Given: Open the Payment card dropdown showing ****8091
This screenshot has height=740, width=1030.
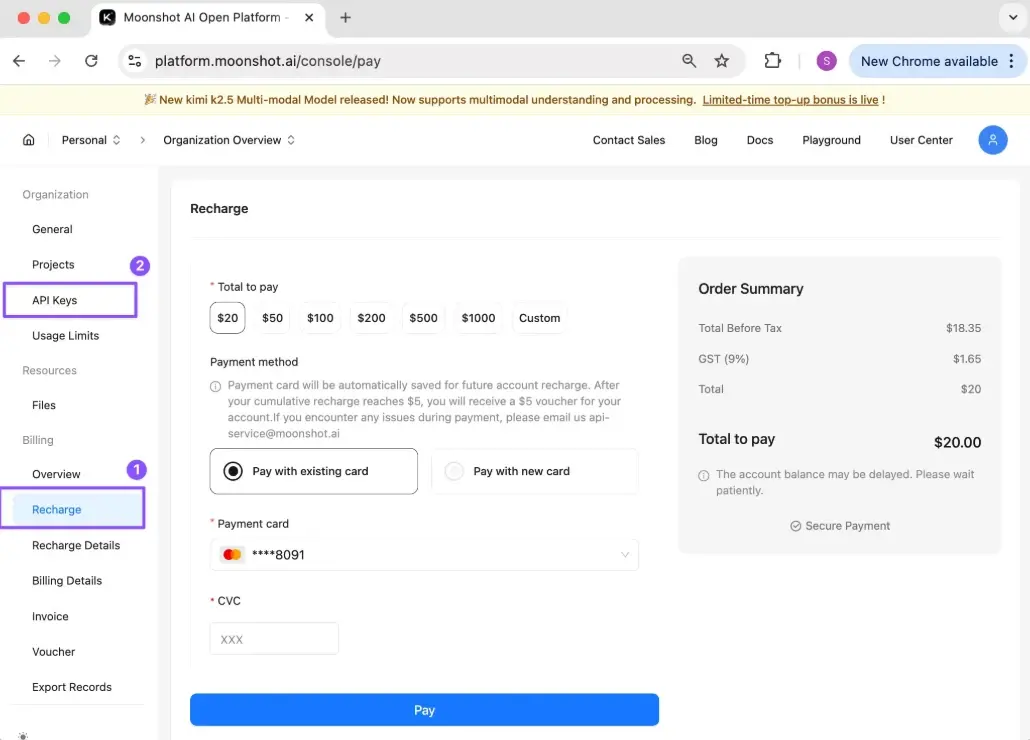Looking at the screenshot, I should [x=424, y=554].
